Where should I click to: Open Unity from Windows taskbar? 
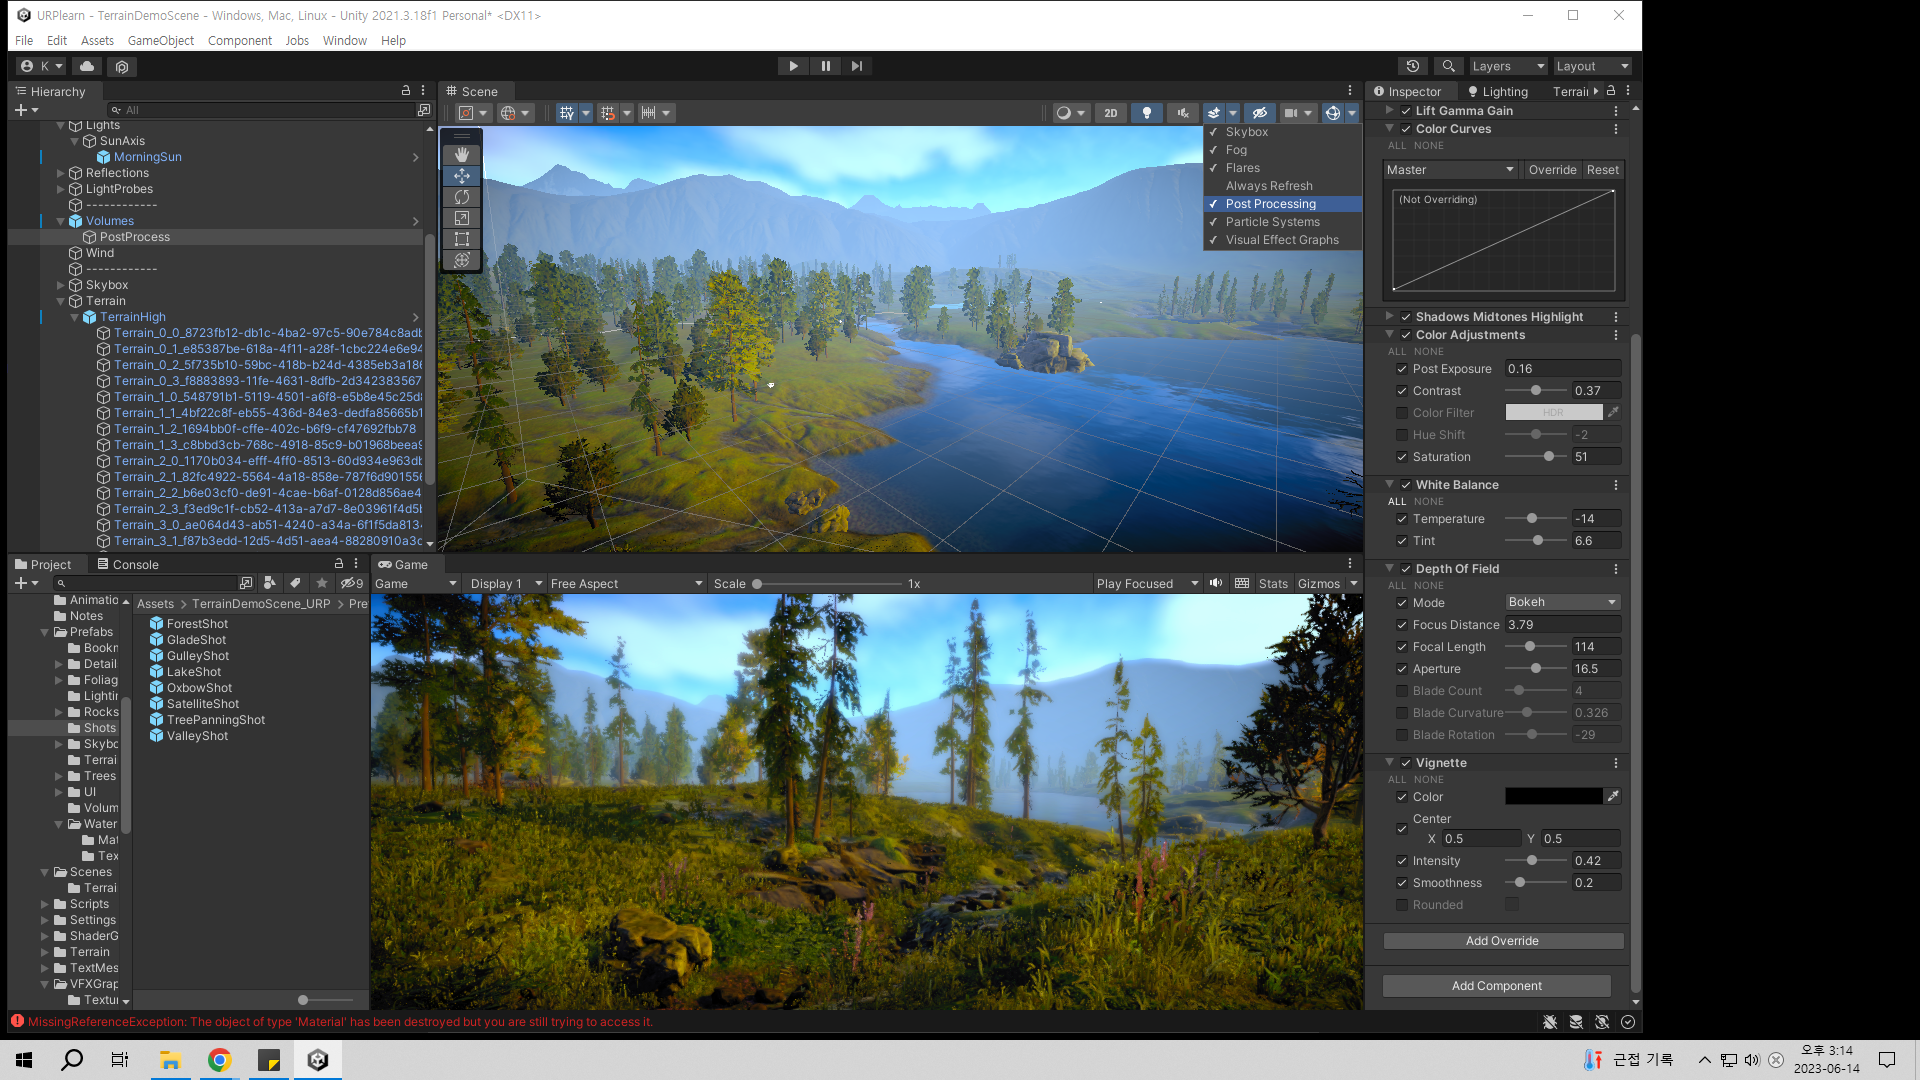pyautogui.click(x=318, y=1060)
